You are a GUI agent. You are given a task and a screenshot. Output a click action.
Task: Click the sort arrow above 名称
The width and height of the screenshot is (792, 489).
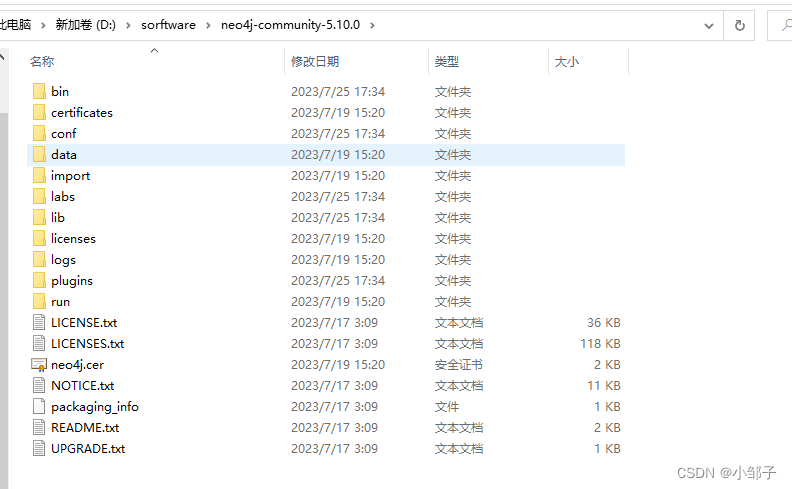155,50
